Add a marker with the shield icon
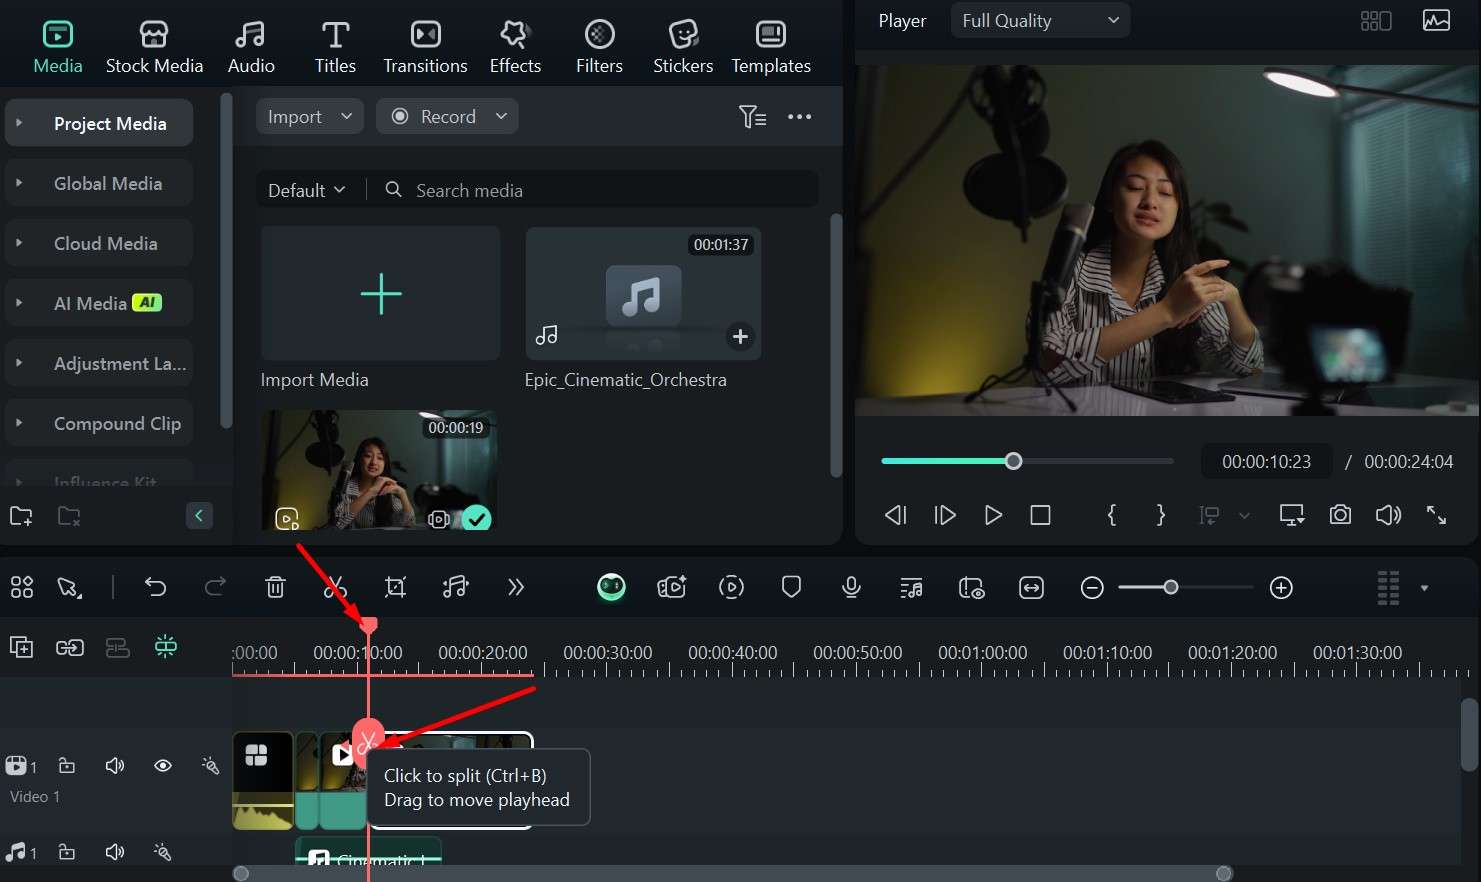Image resolution: width=1481 pixels, height=882 pixels. pyautogui.click(x=791, y=587)
